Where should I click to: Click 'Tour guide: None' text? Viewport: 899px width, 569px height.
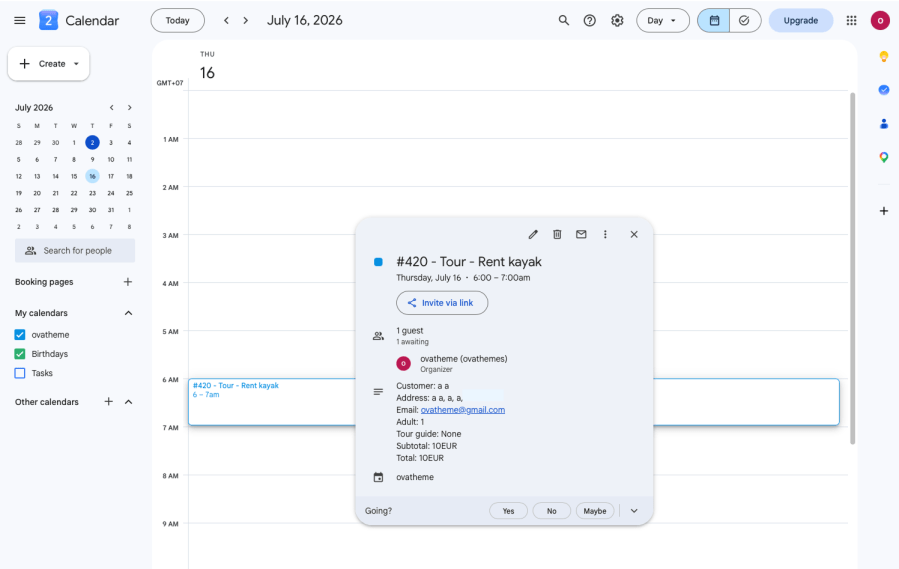coord(429,434)
